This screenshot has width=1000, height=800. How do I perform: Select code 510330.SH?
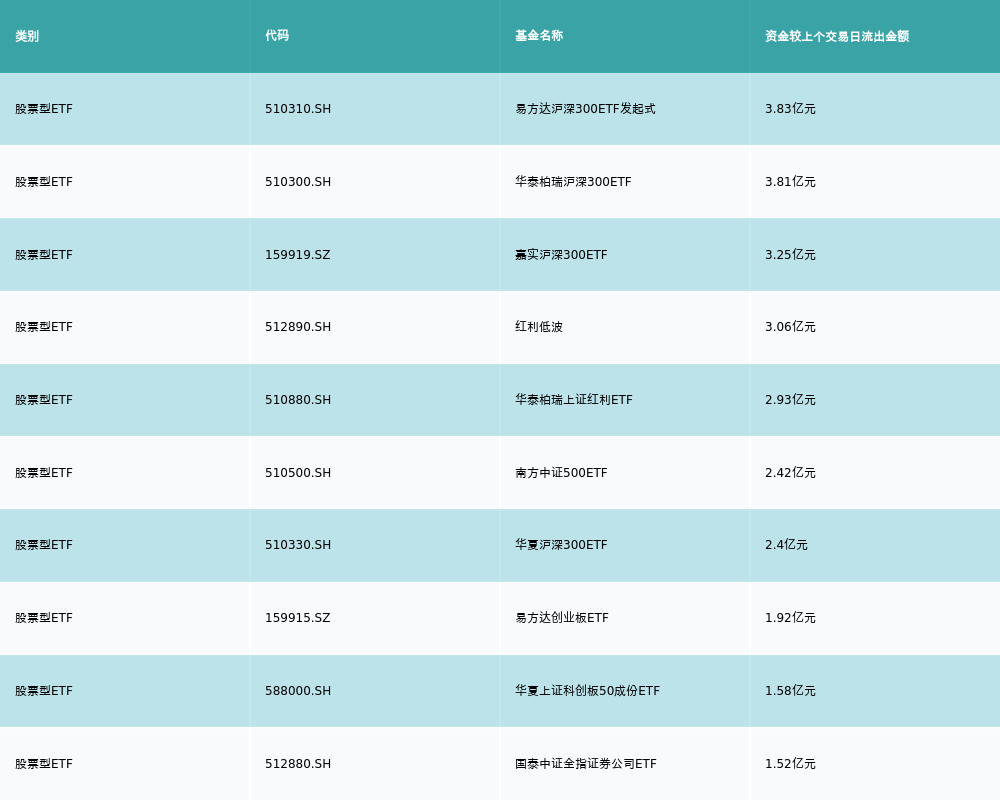pos(298,545)
